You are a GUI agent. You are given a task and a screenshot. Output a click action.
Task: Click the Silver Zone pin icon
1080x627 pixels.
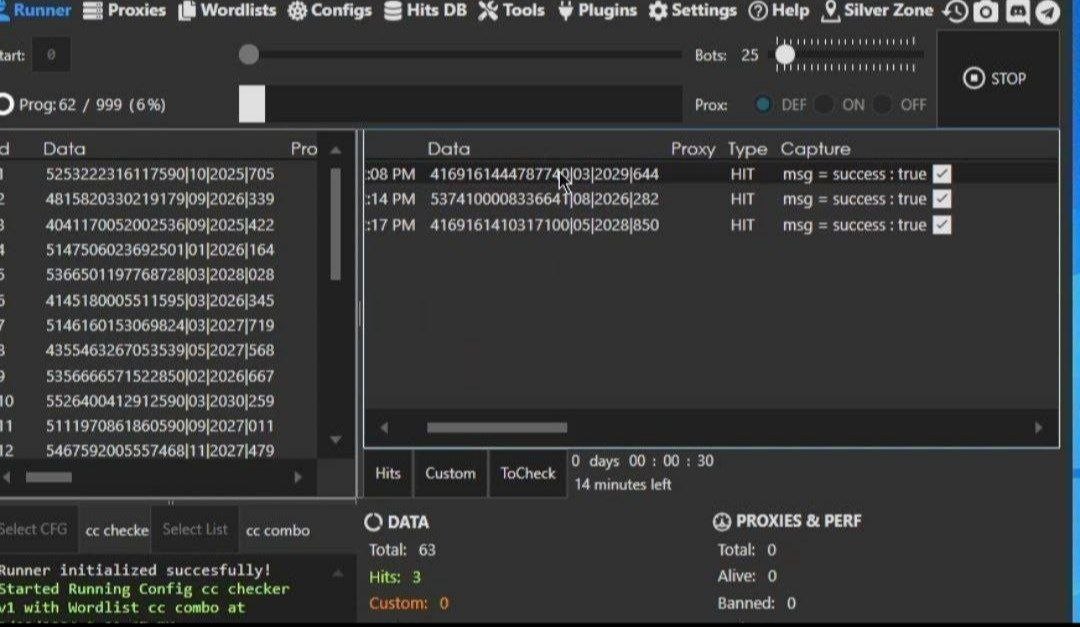pos(831,11)
